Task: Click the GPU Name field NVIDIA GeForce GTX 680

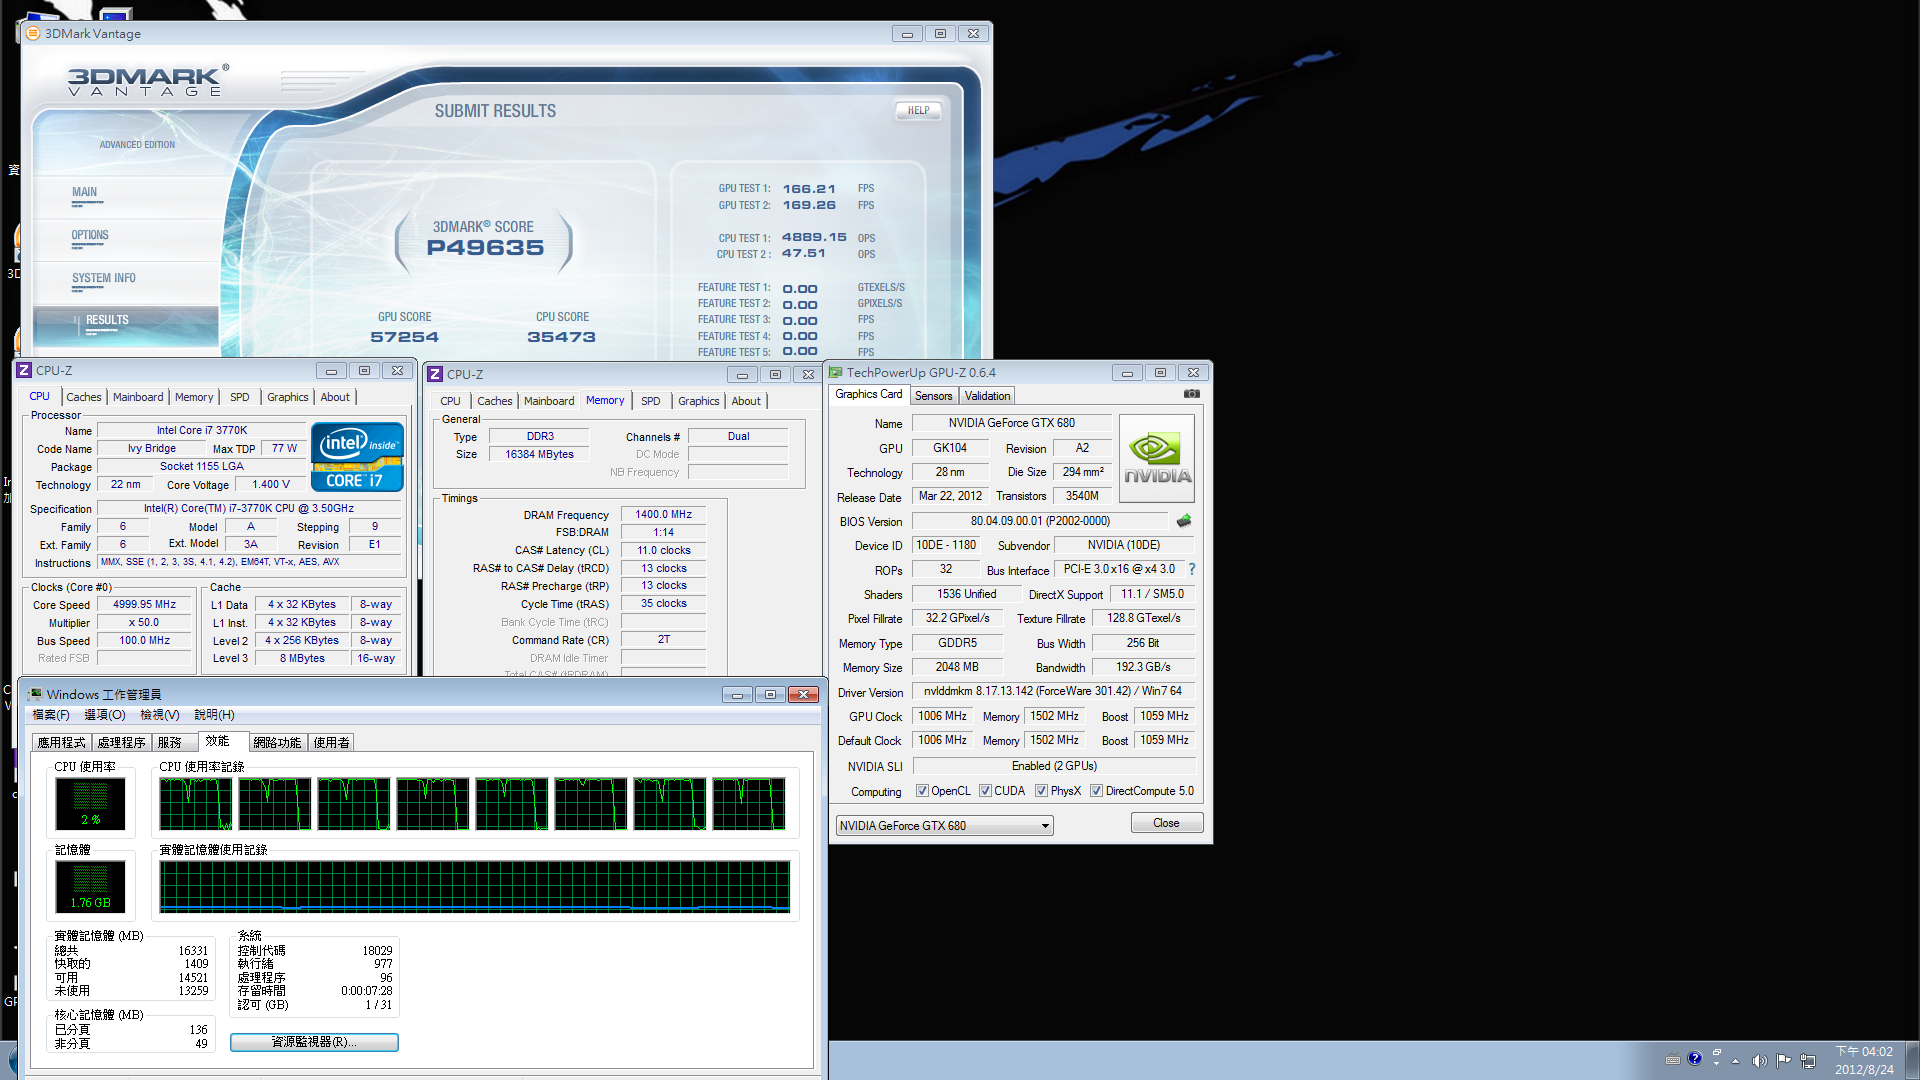Action: (x=1011, y=423)
